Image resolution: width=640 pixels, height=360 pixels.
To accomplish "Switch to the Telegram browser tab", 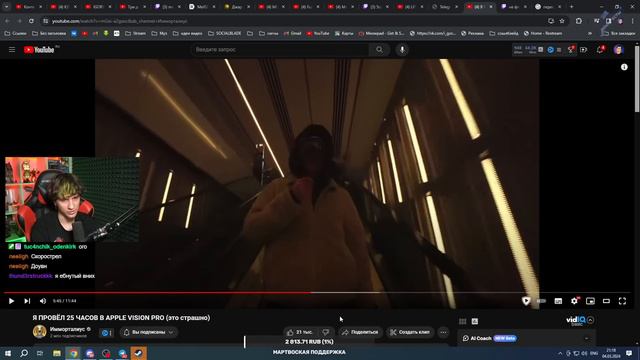I will (444, 7).
